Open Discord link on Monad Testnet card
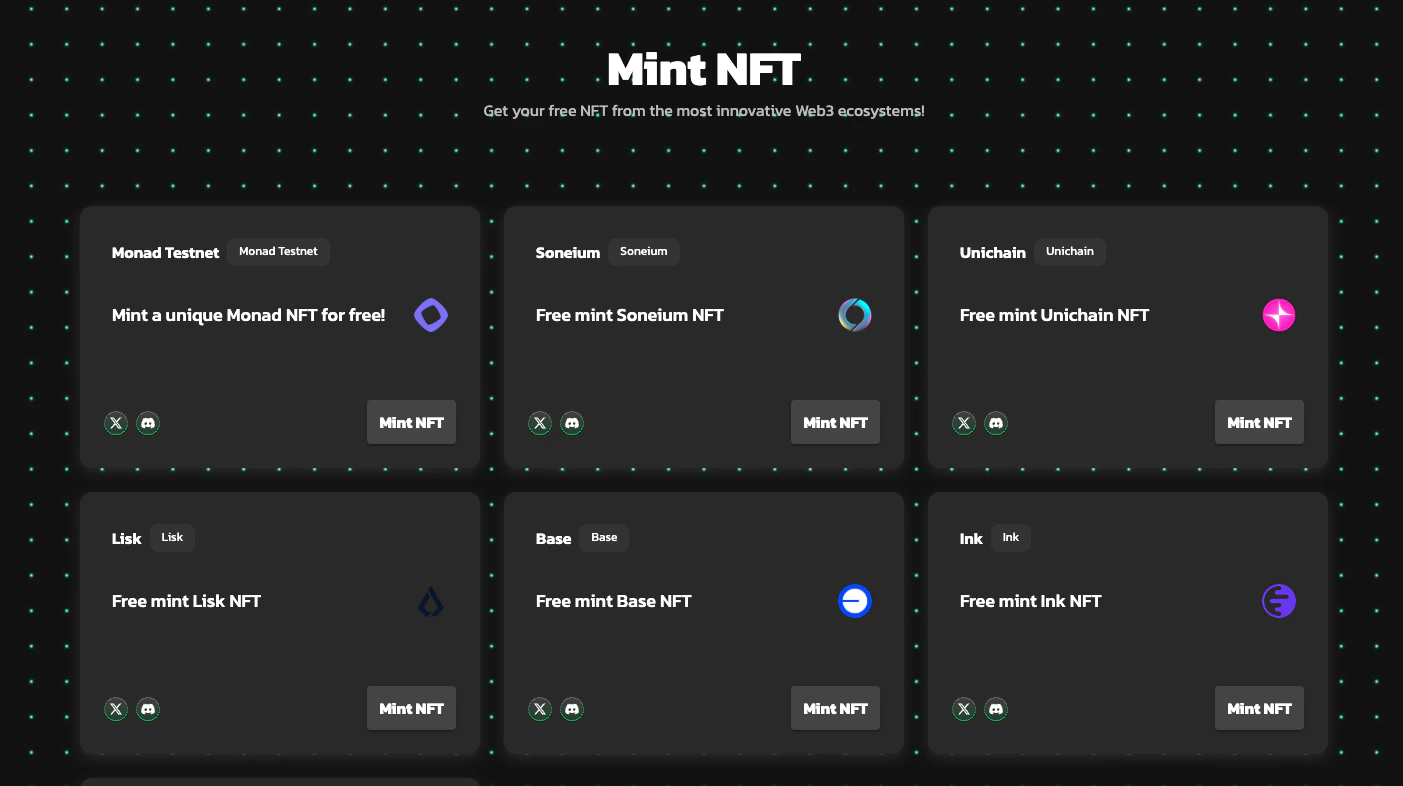Screen dimensions: 1403x786 [148, 423]
